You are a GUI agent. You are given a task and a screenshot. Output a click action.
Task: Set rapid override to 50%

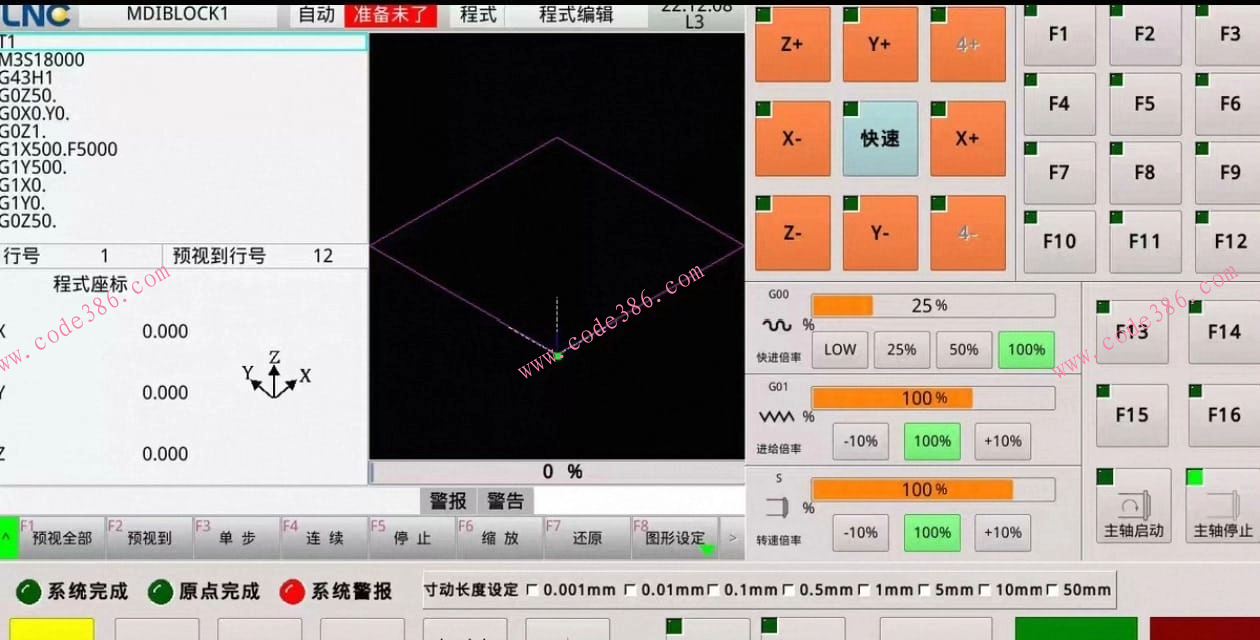[x=963, y=350]
